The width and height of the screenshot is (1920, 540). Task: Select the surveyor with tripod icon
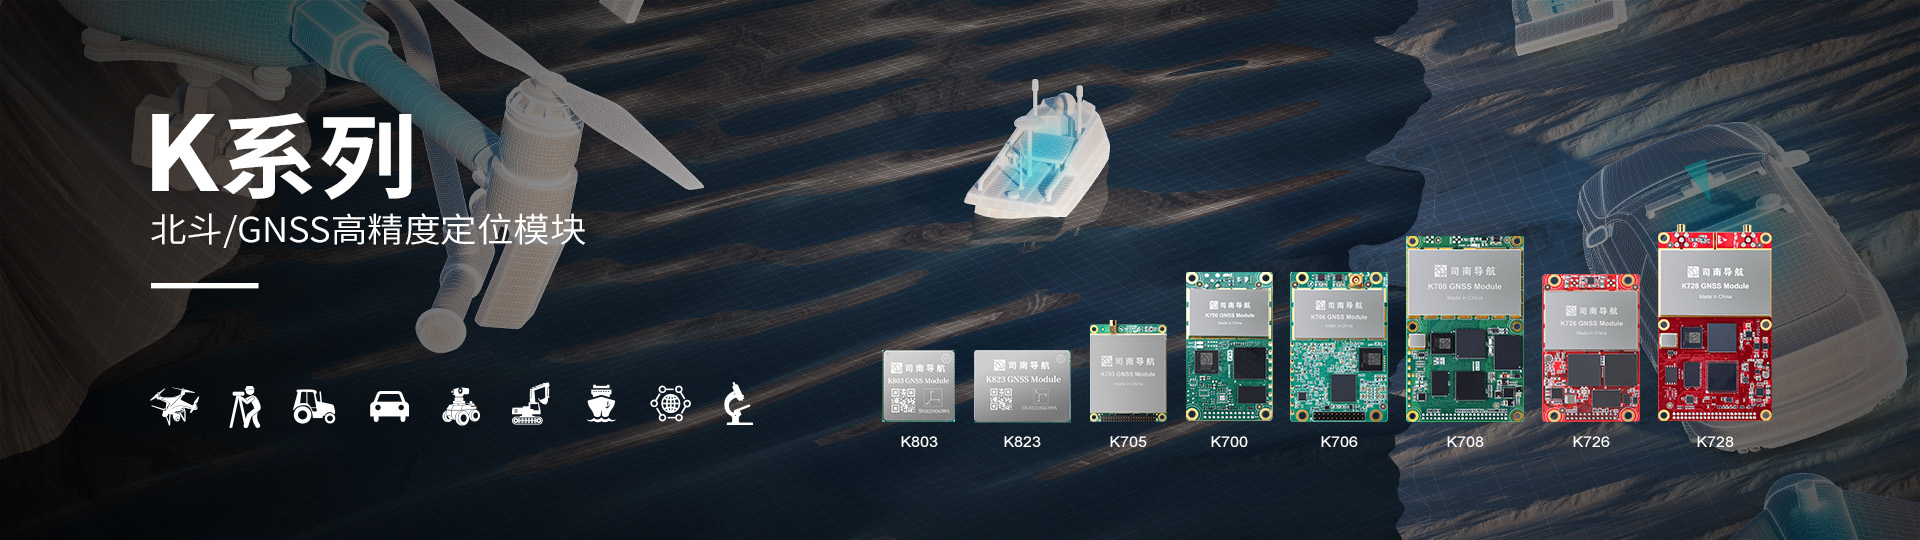coord(244,406)
